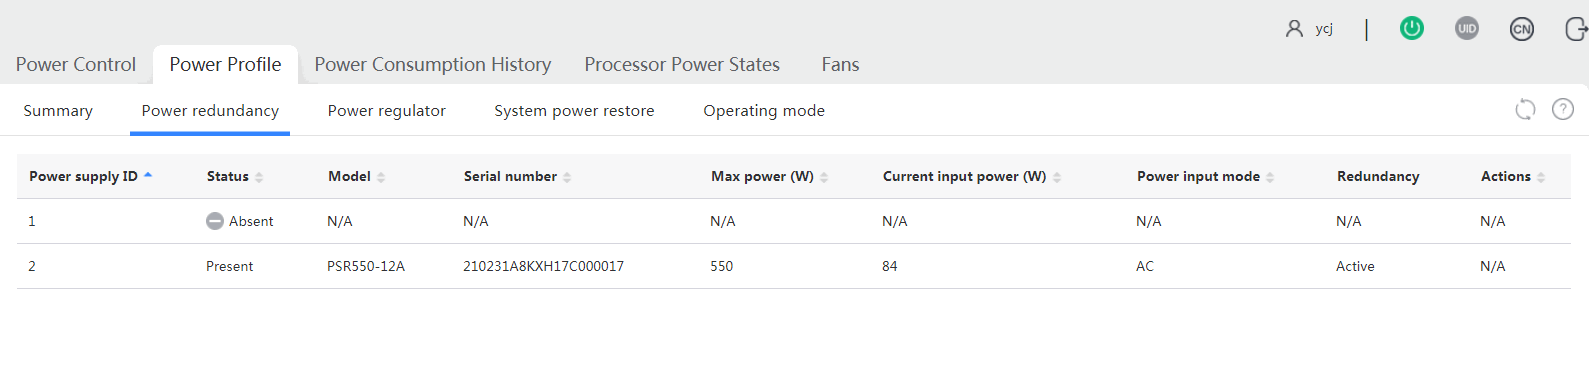This screenshot has height=387, width=1589.
Task: Select the Power regulator sub-tab
Action: (x=387, y=110)
